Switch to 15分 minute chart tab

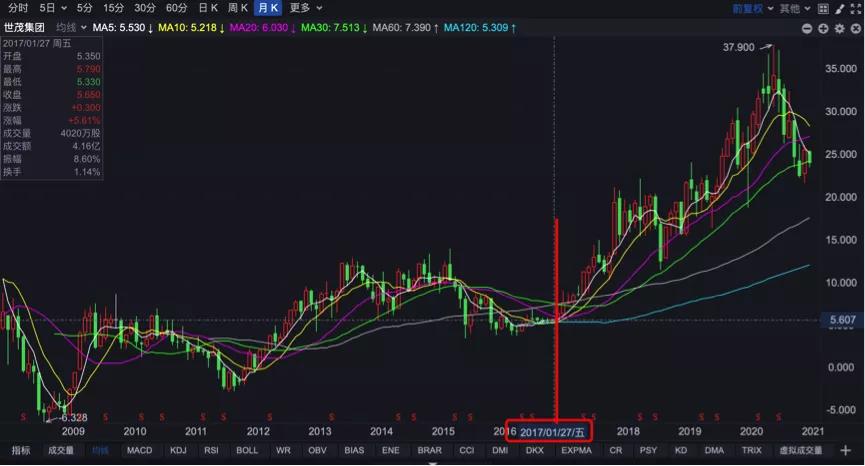[113, 8]
